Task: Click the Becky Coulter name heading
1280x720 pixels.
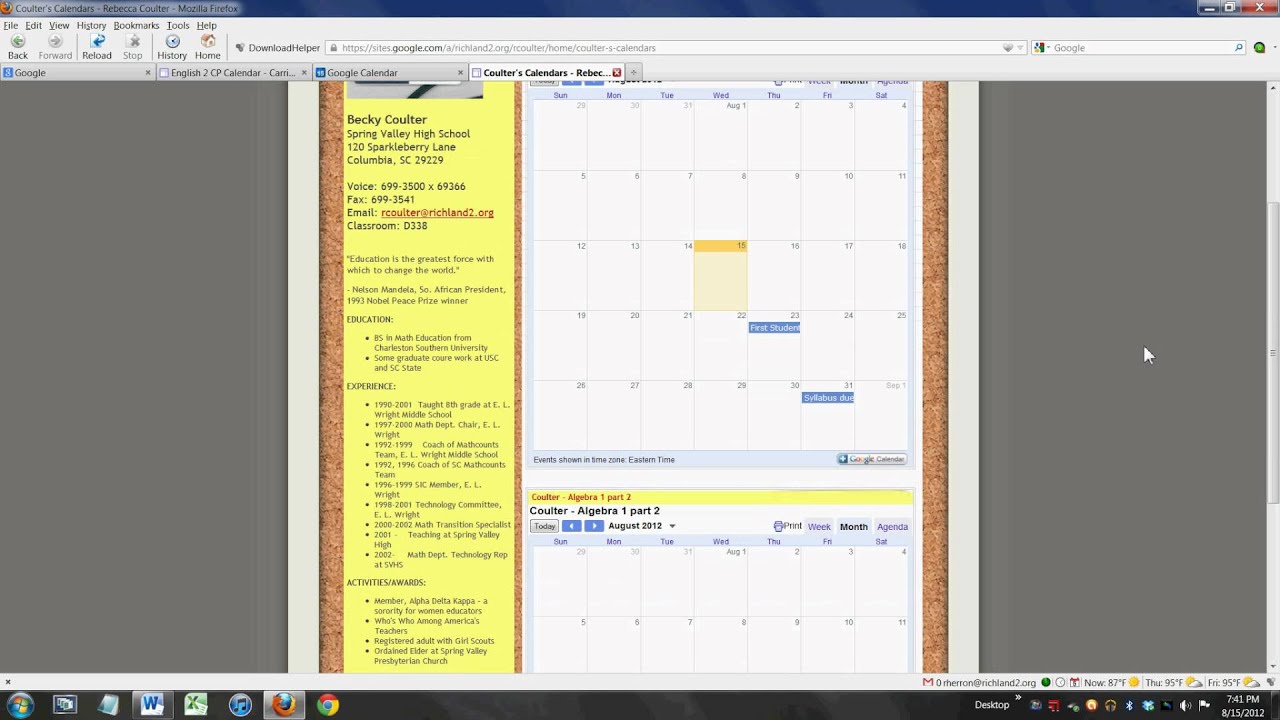Action: coord(387,120)
